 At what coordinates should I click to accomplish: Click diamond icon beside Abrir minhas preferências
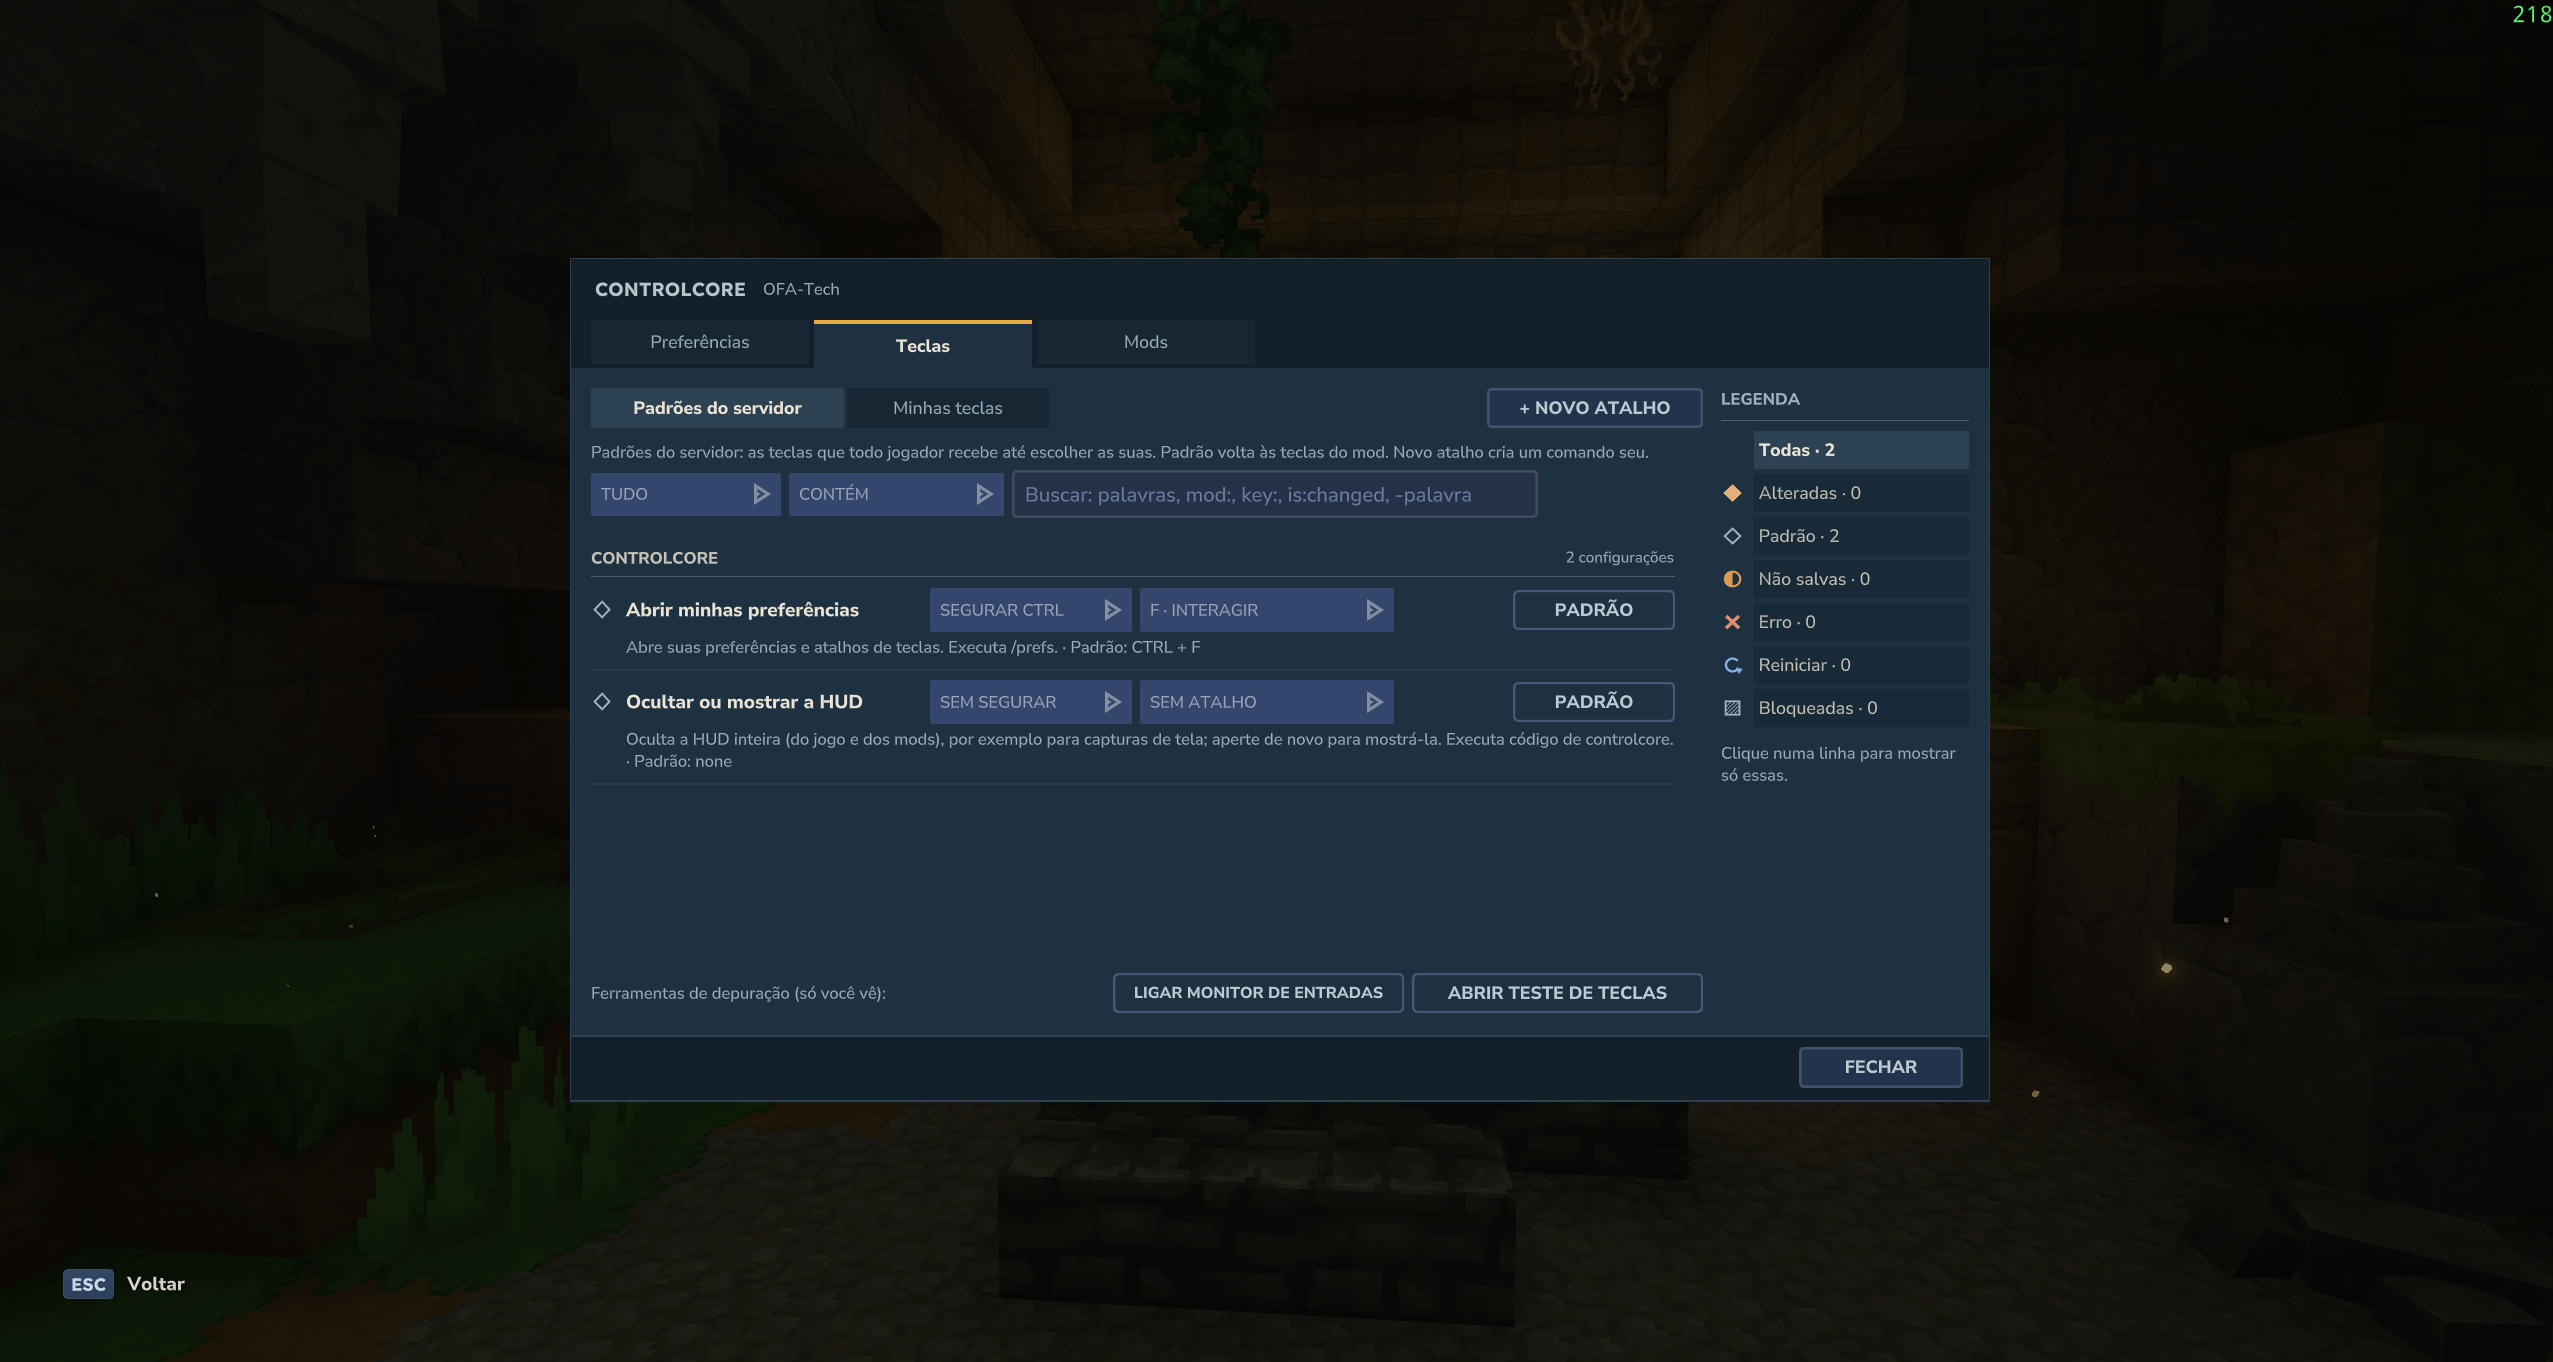tap(602, 610)
